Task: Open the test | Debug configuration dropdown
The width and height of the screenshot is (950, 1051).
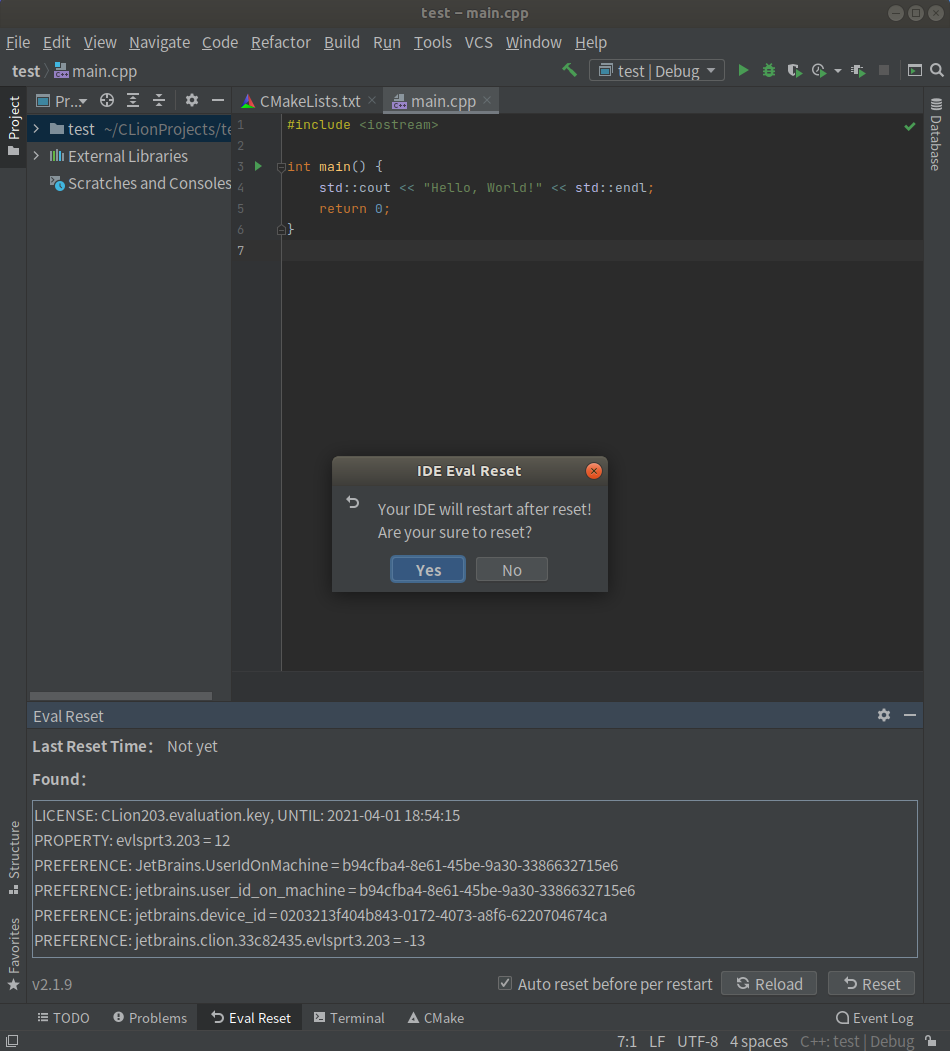Action: click(x=657, y=70)
